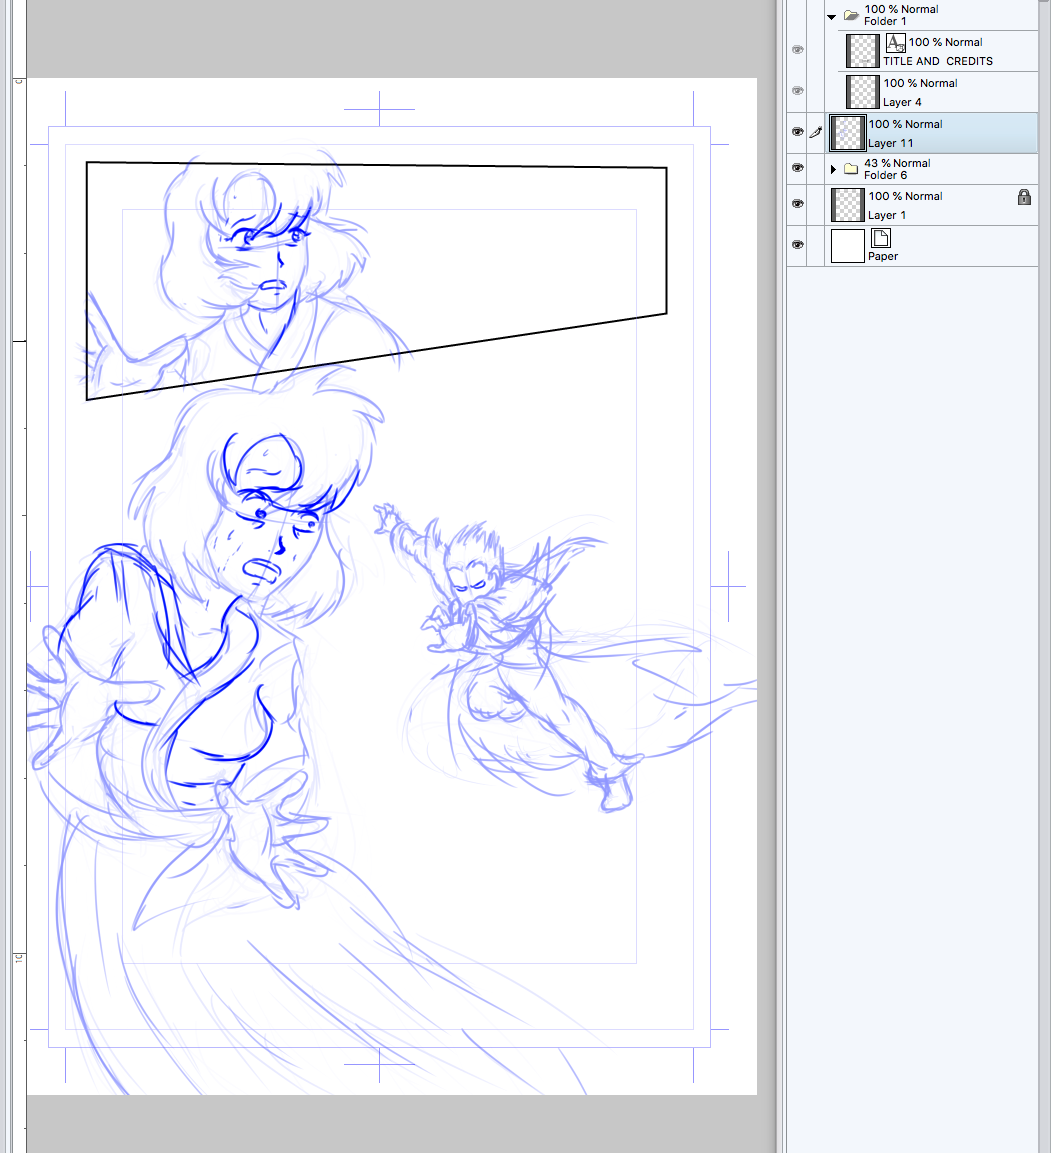Click the open folder icon of Folder 1
Viewport: 1051px width, 1153px height.
pos(851,15)
